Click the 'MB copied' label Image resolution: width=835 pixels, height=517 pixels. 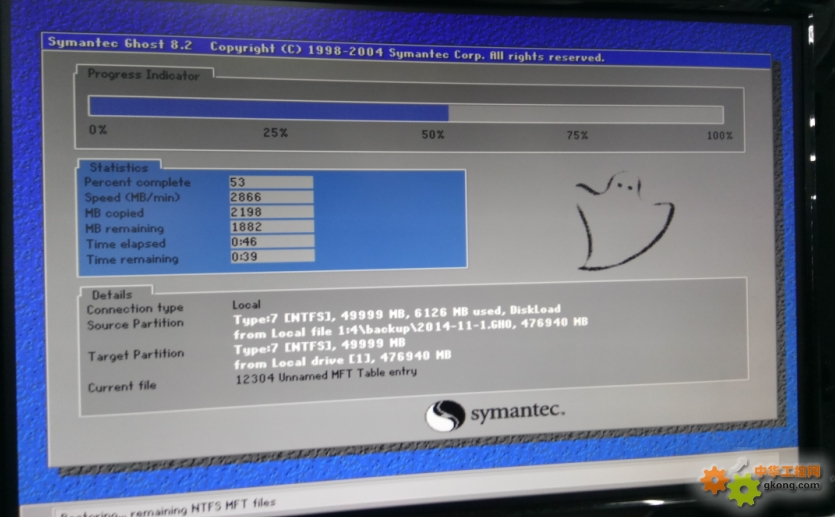(x=114, y=213)
